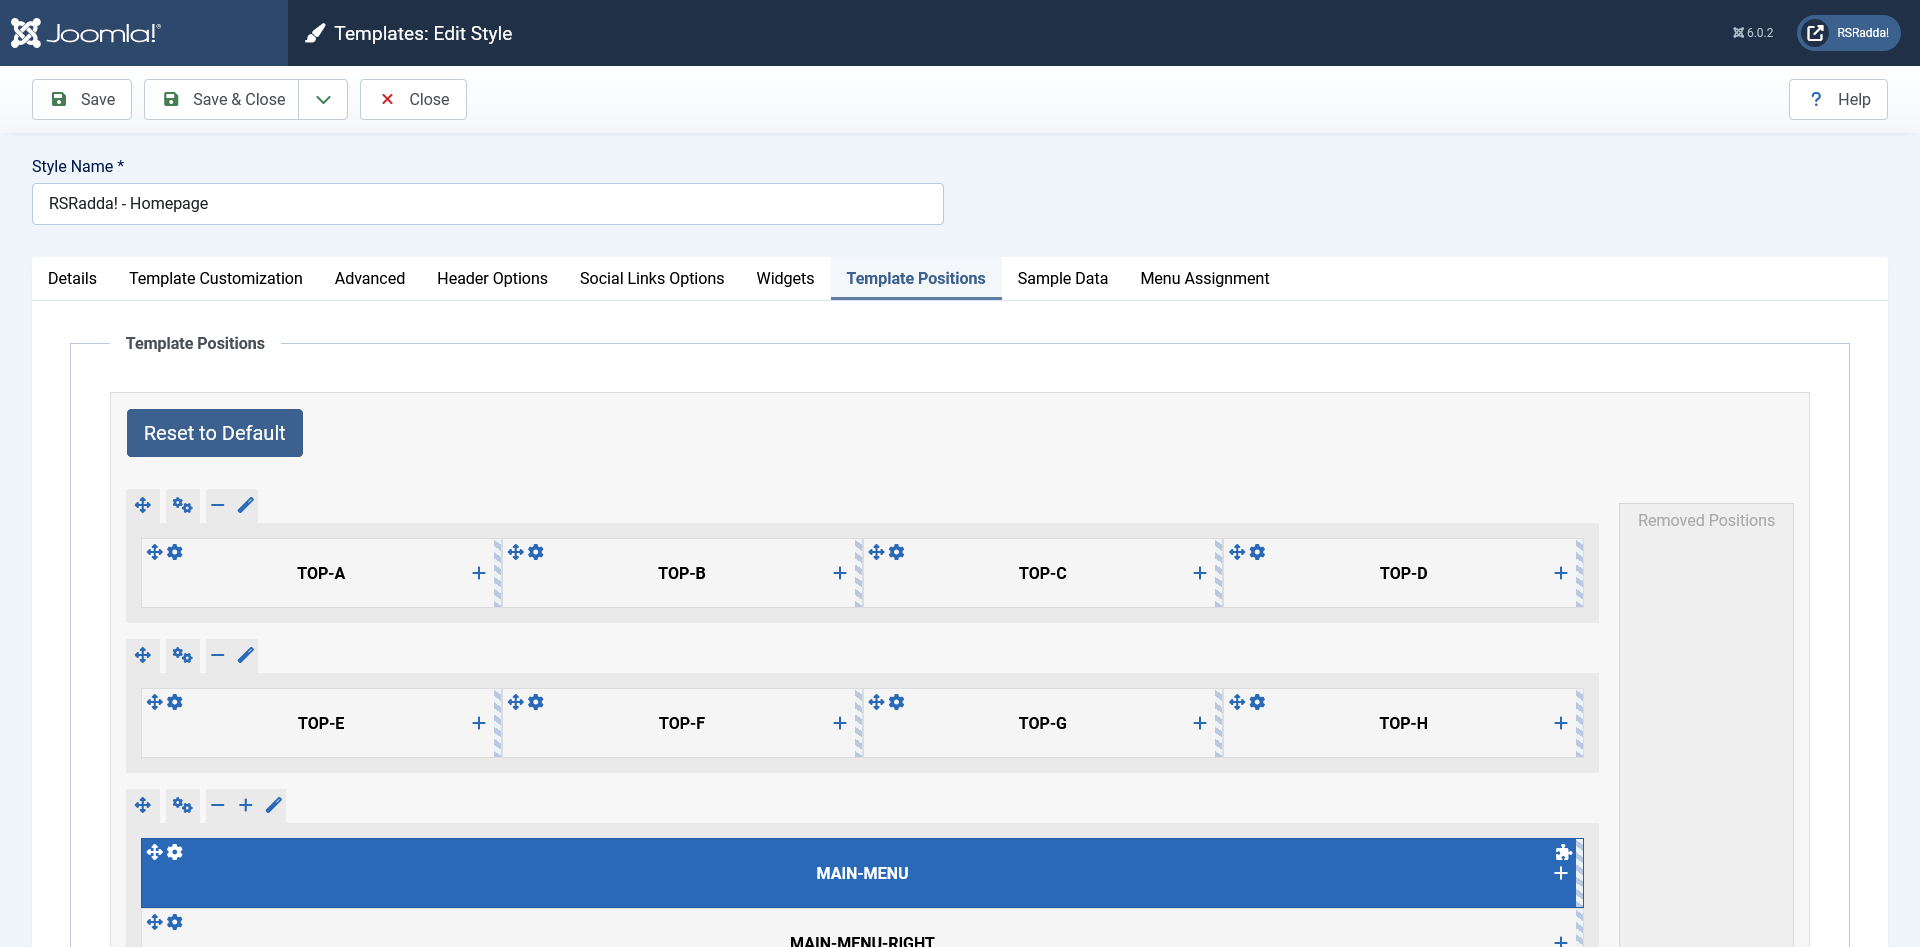The width and height of the screenshot is (1920, 947).
Task: Open the Help page
Action: (1838, 100)
